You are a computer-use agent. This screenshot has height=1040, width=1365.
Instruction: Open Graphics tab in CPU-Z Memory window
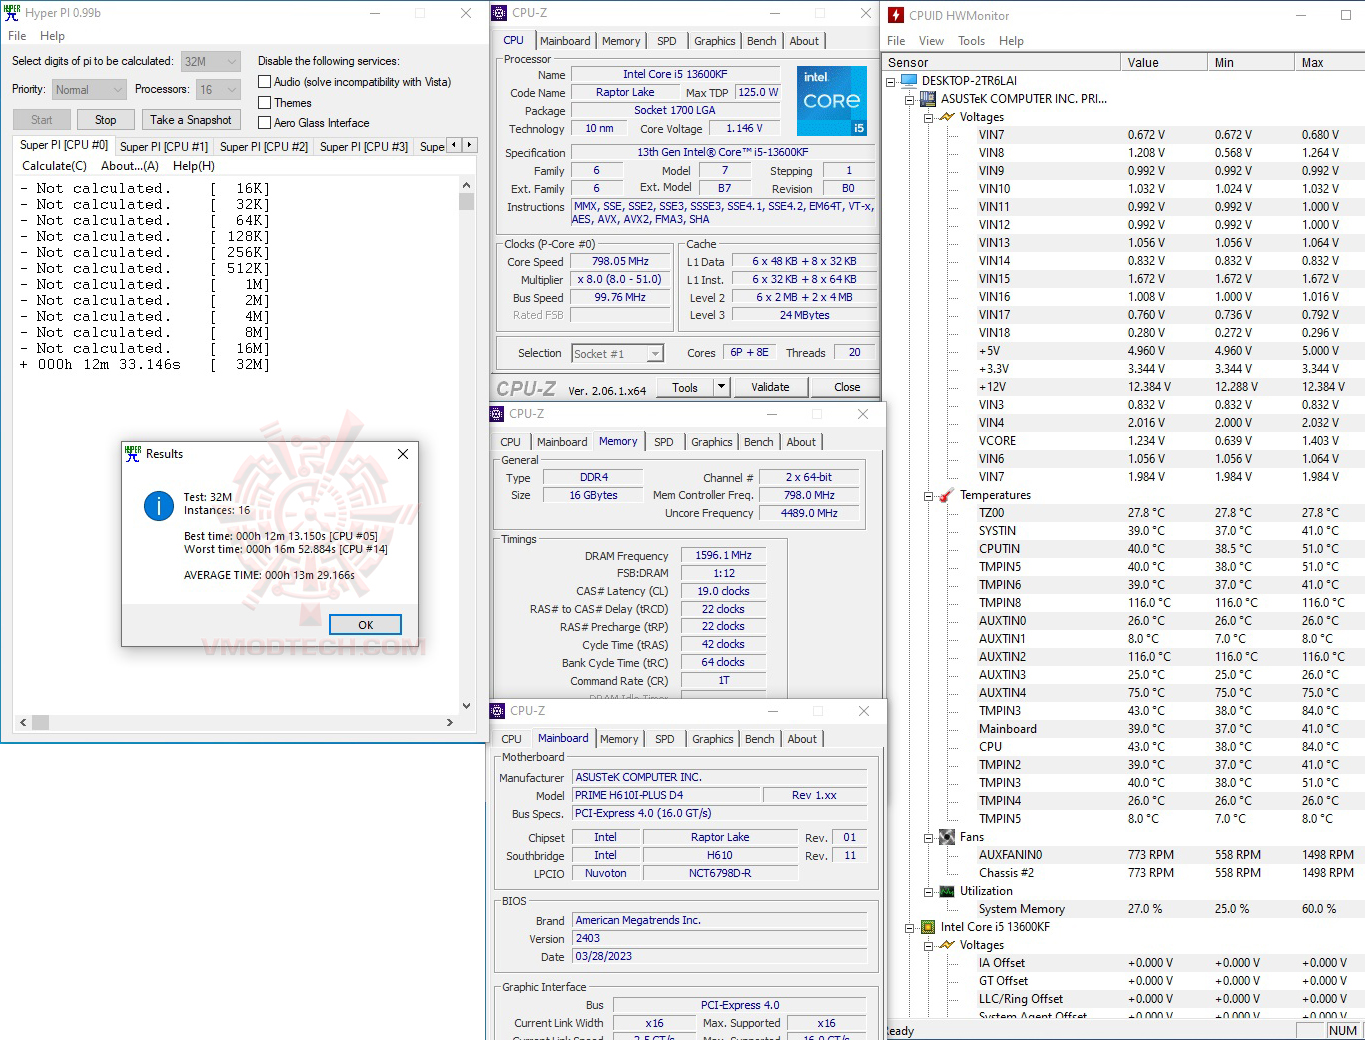click(712, 442)
